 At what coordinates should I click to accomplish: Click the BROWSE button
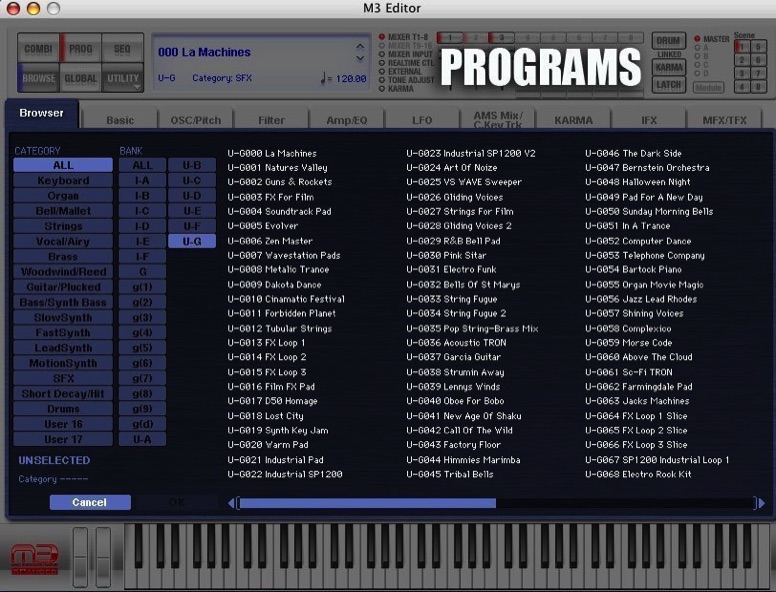[39, 78]
